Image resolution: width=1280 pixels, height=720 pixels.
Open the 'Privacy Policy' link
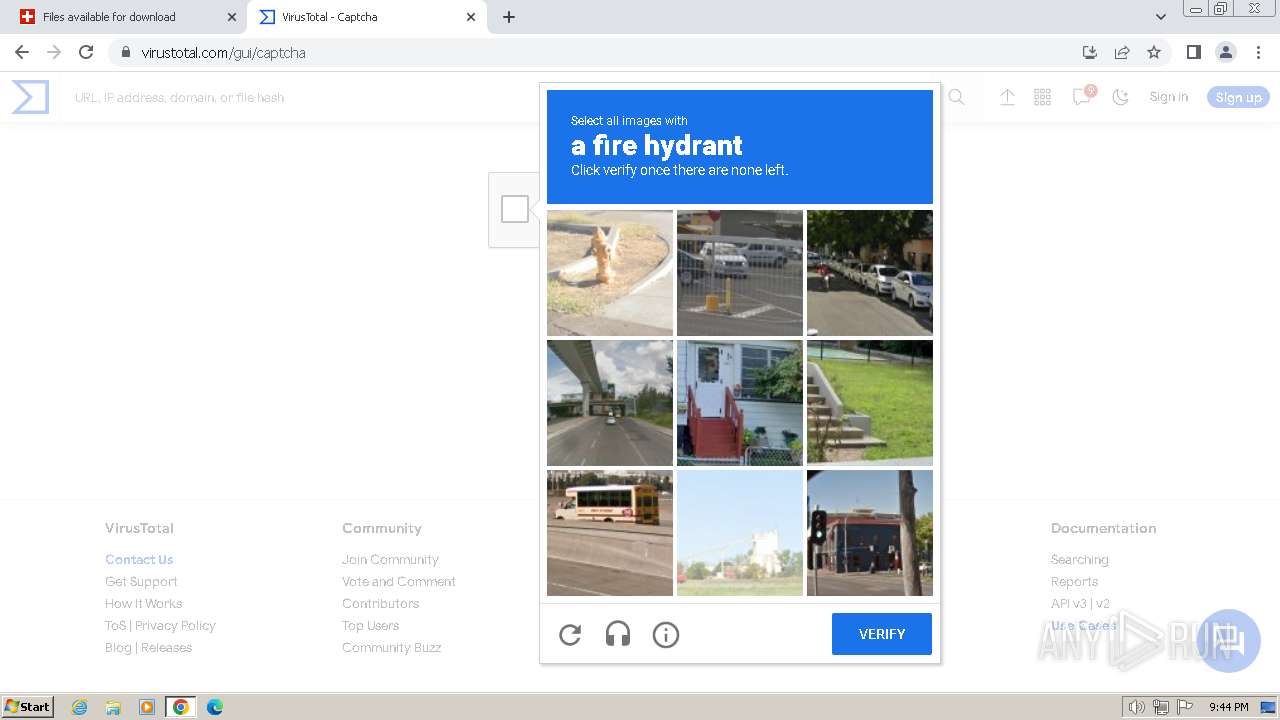(175, 625)
